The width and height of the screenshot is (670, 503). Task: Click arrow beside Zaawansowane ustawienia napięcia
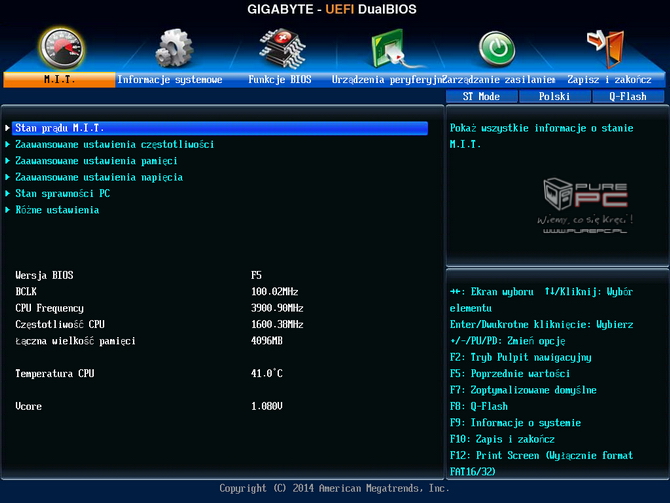click(7, 177)
